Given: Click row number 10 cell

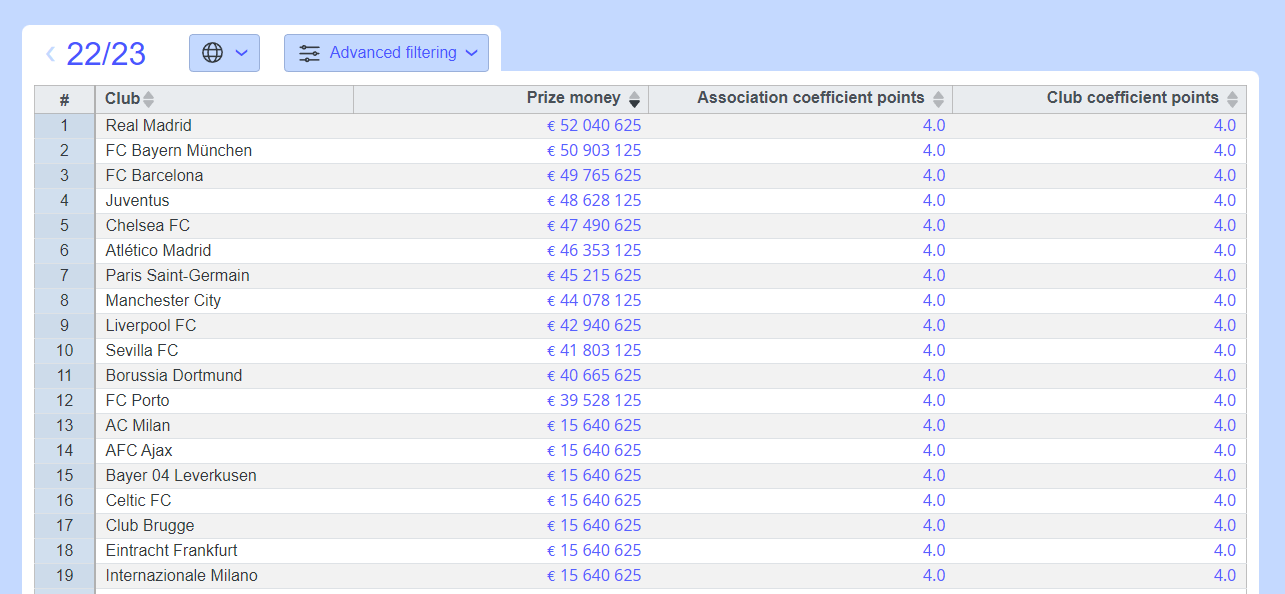Looking at the screenshot, I should point(64,351).
